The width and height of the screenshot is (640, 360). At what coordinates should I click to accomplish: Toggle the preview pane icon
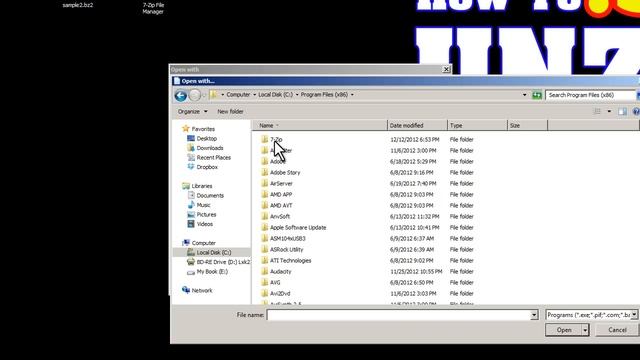point(622,111)
